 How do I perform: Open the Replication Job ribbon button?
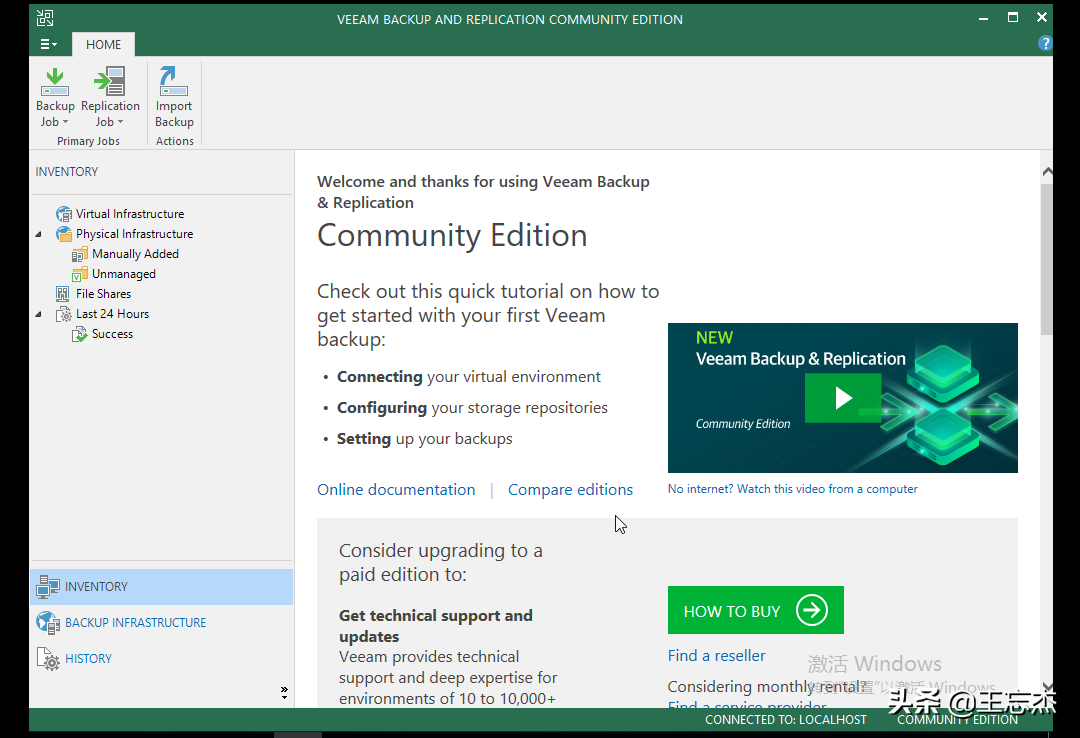(x=110, y=97)
